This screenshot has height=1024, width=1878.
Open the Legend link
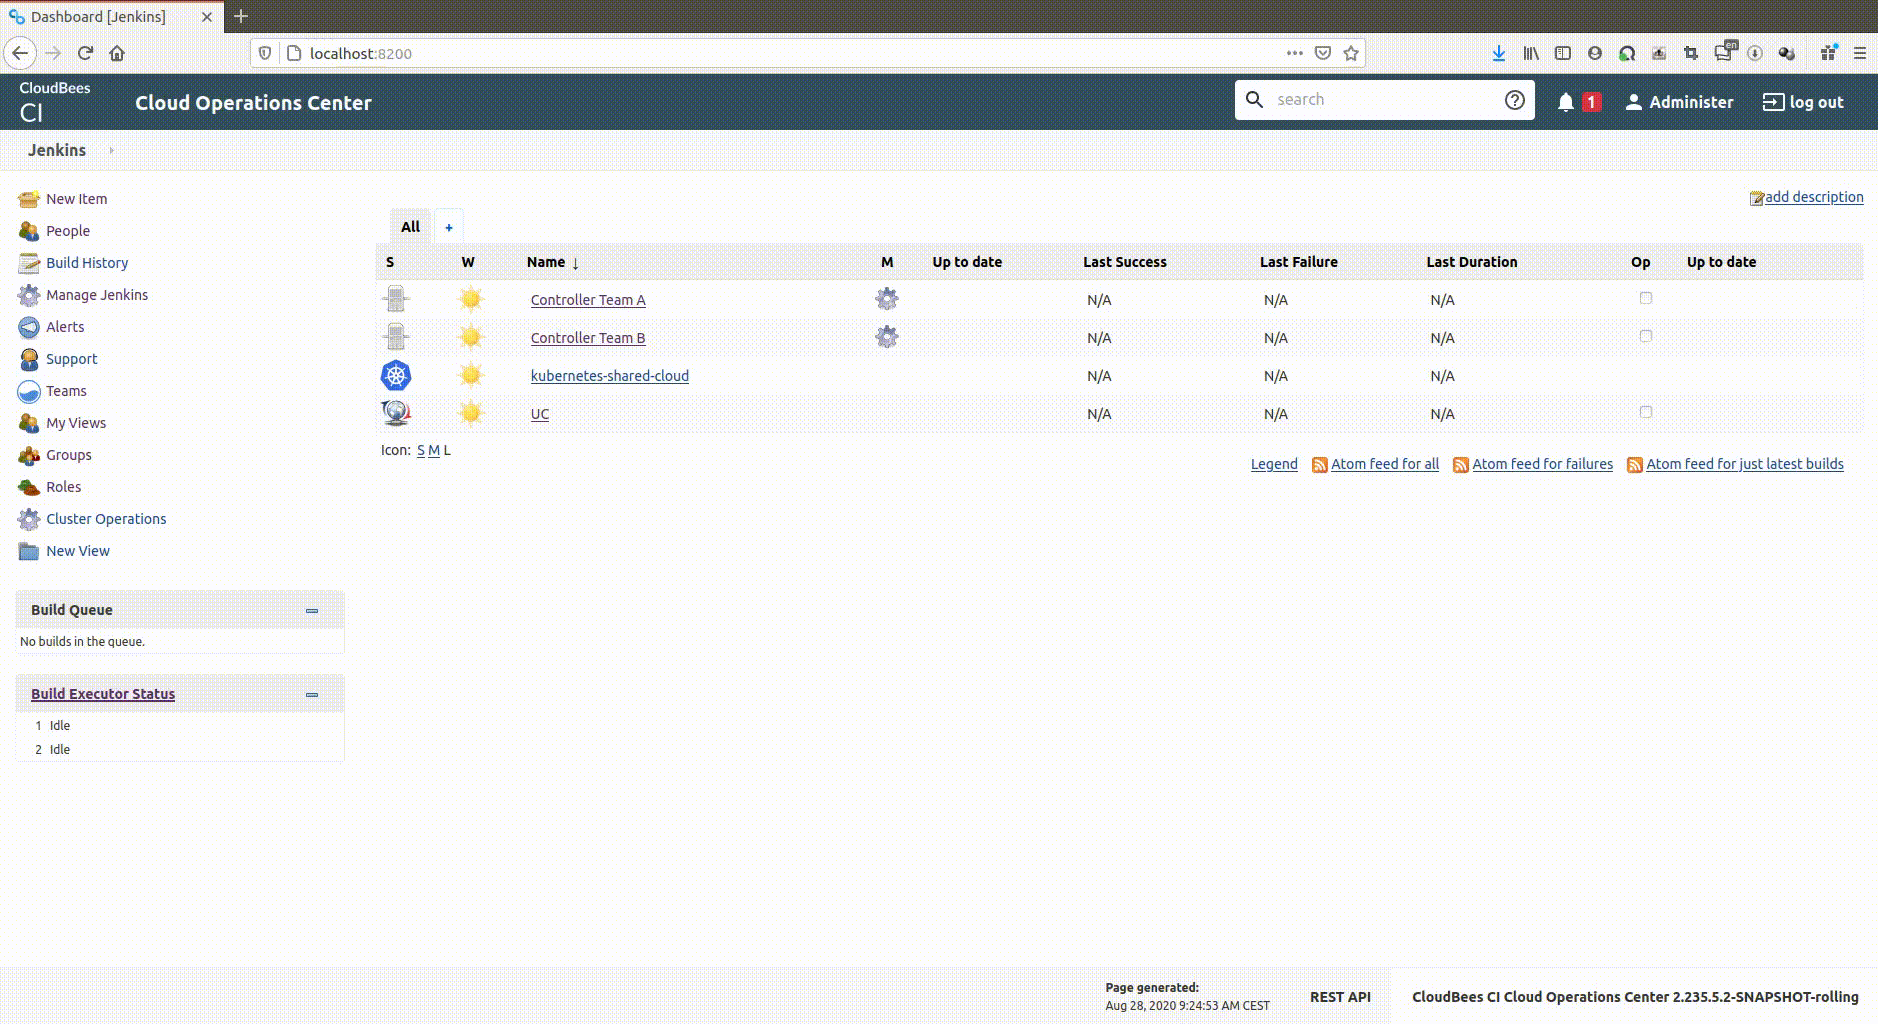(1274, 464)
